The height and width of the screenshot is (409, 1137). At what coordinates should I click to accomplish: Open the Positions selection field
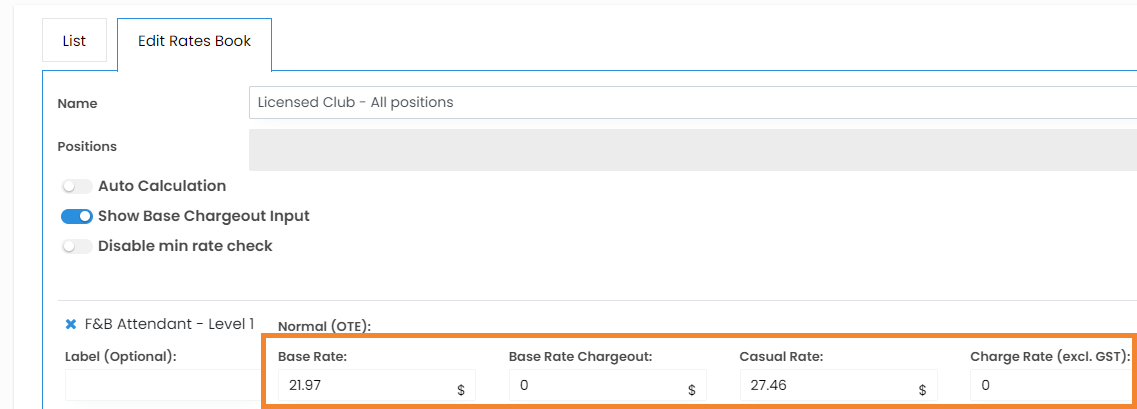pos(692,150)
